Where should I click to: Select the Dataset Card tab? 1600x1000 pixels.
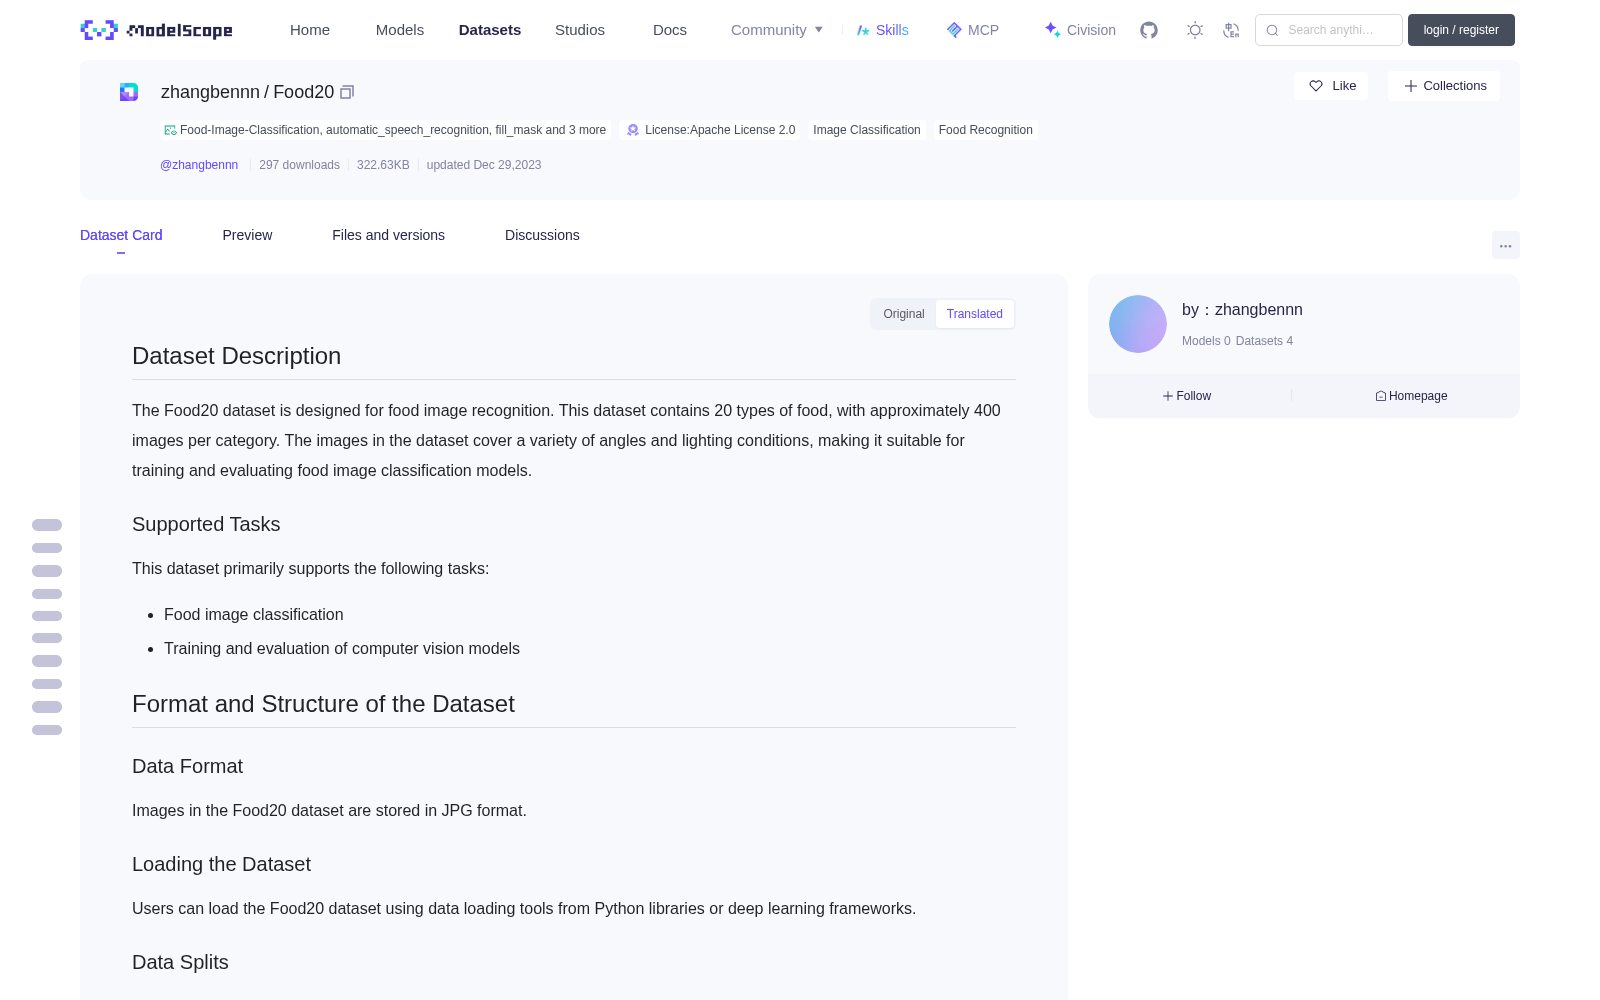click(121, 235)
